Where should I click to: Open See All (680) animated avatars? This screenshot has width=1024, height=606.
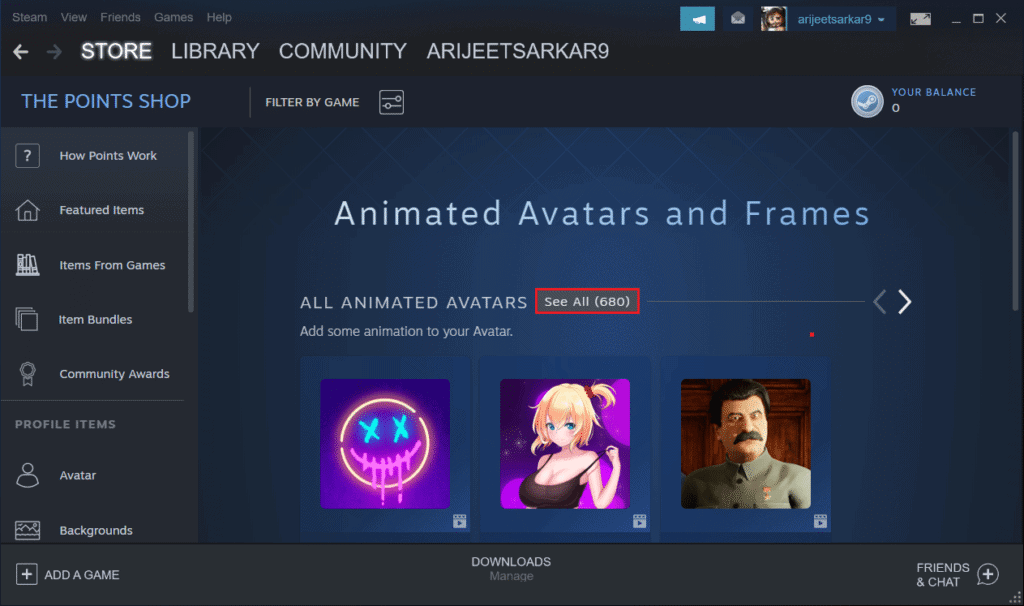pyautogui.click(x=587, y=301)
